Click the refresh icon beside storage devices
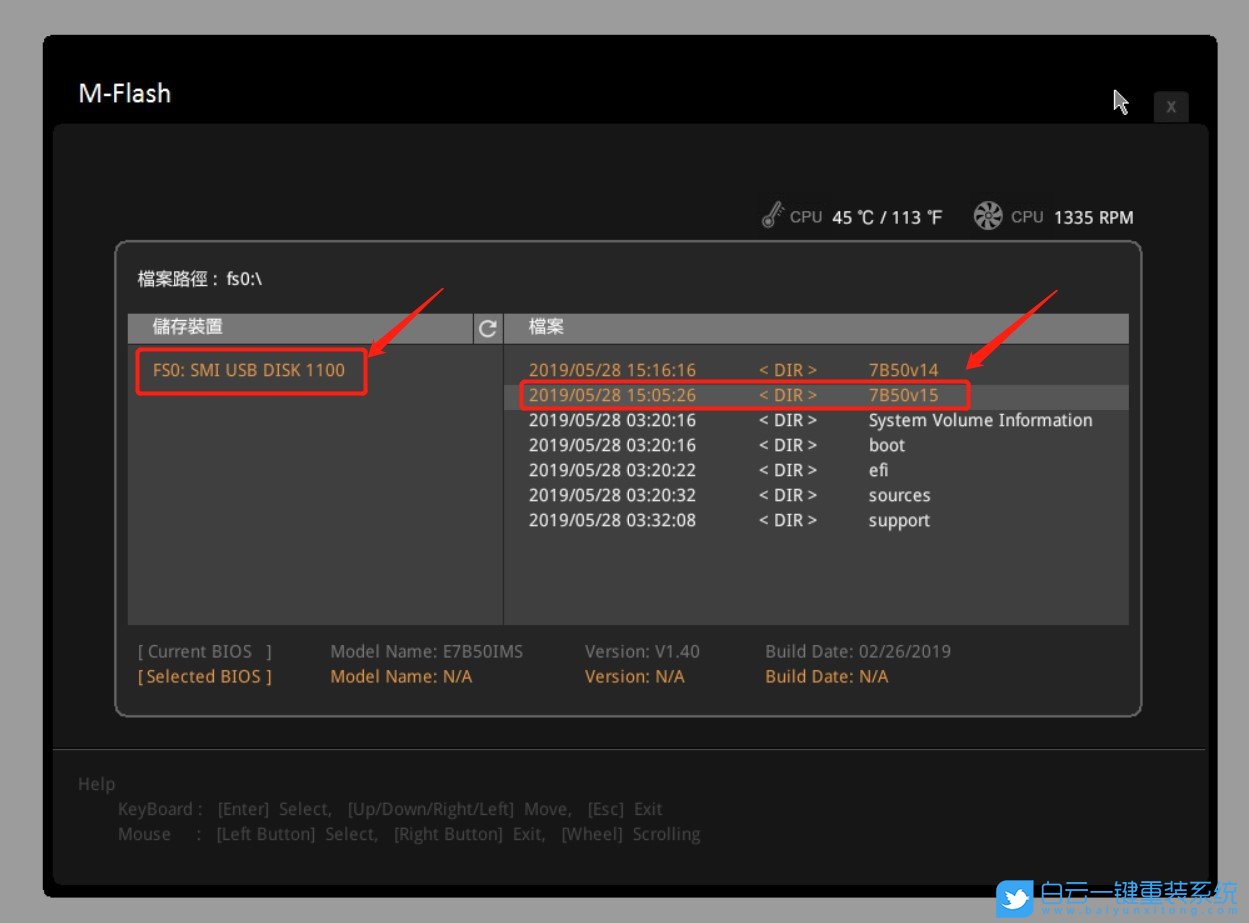The height and width of the screenshot is (923, 1249). point(487,328)
